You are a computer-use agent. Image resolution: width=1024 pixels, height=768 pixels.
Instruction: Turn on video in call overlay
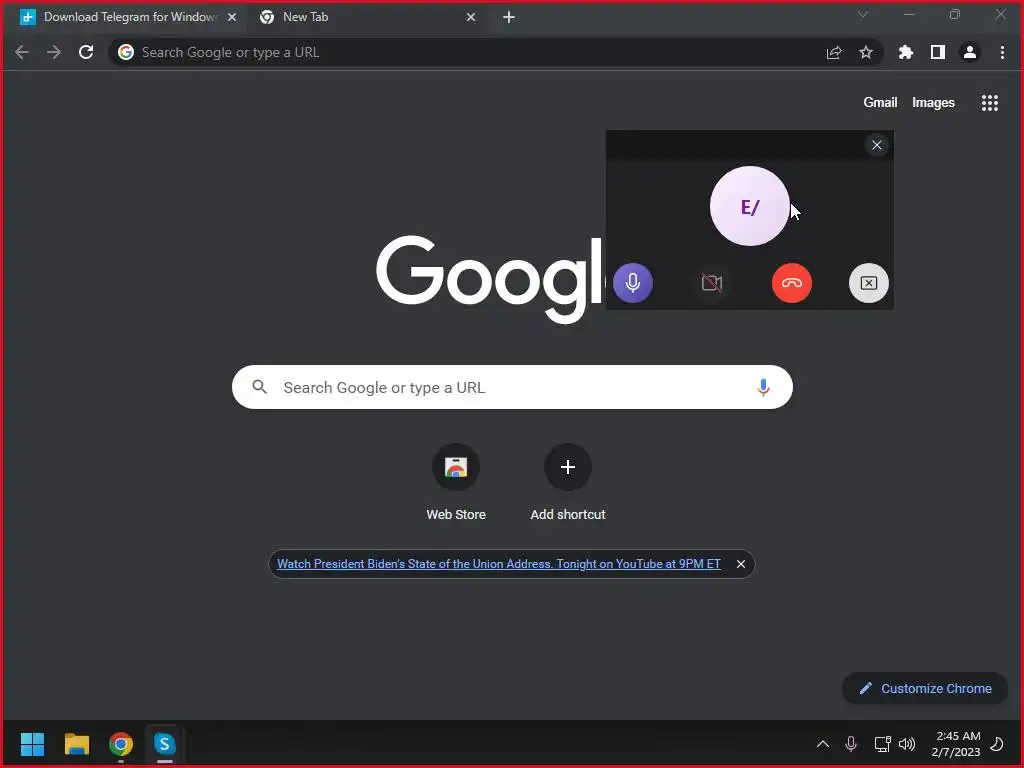[712, 283]
